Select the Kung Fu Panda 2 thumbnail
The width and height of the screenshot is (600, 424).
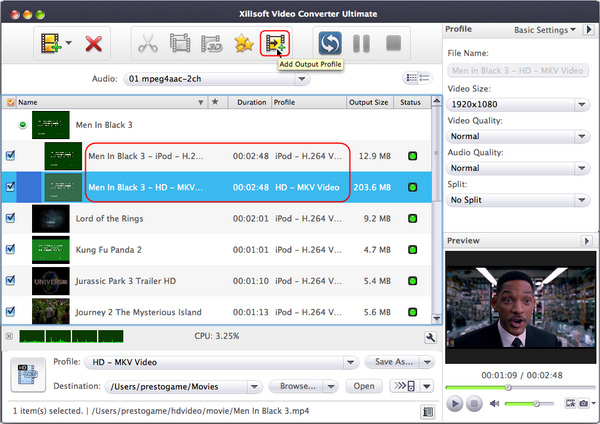[51, 250]
